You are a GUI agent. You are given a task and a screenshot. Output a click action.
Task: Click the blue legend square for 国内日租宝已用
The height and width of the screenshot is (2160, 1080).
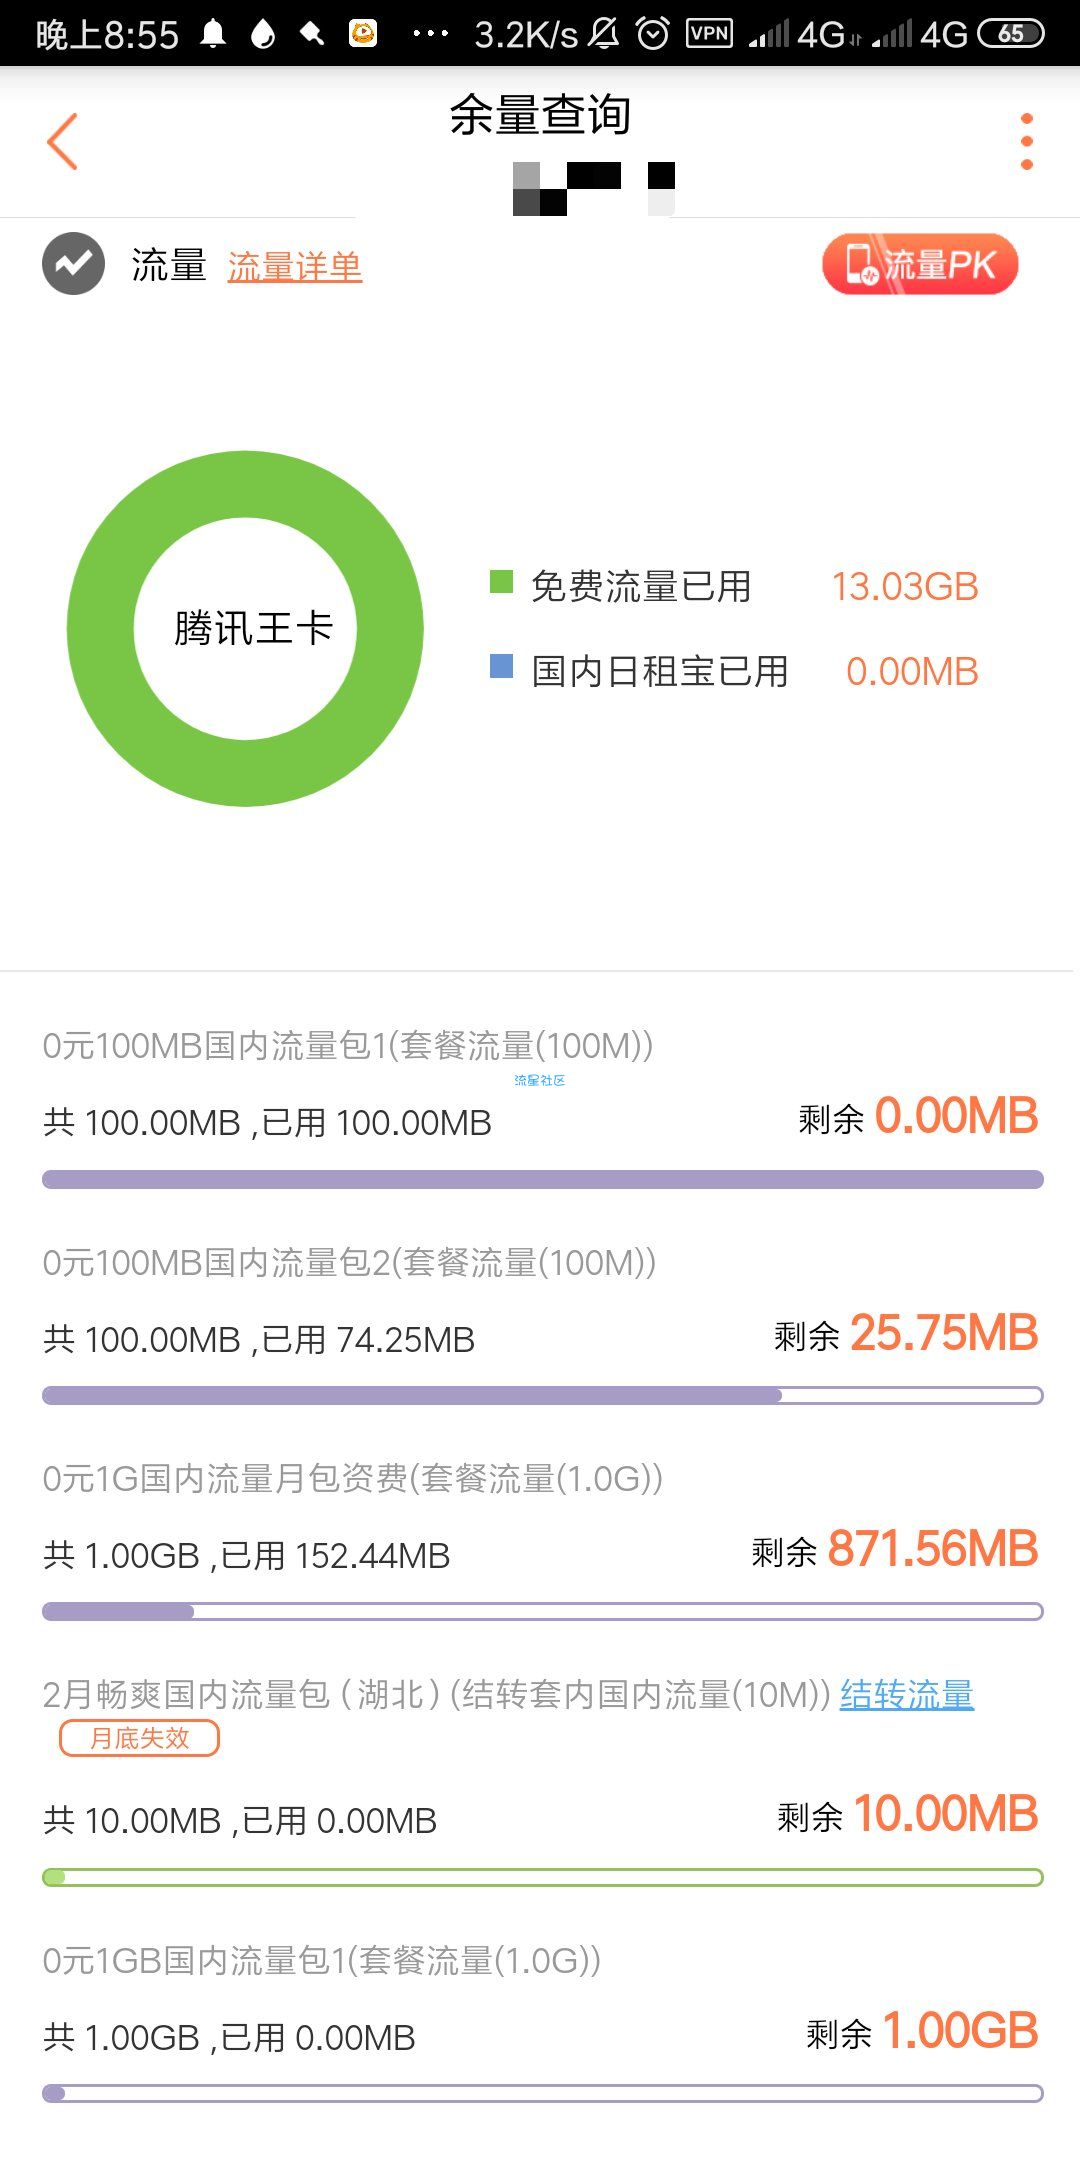(501, 666)
